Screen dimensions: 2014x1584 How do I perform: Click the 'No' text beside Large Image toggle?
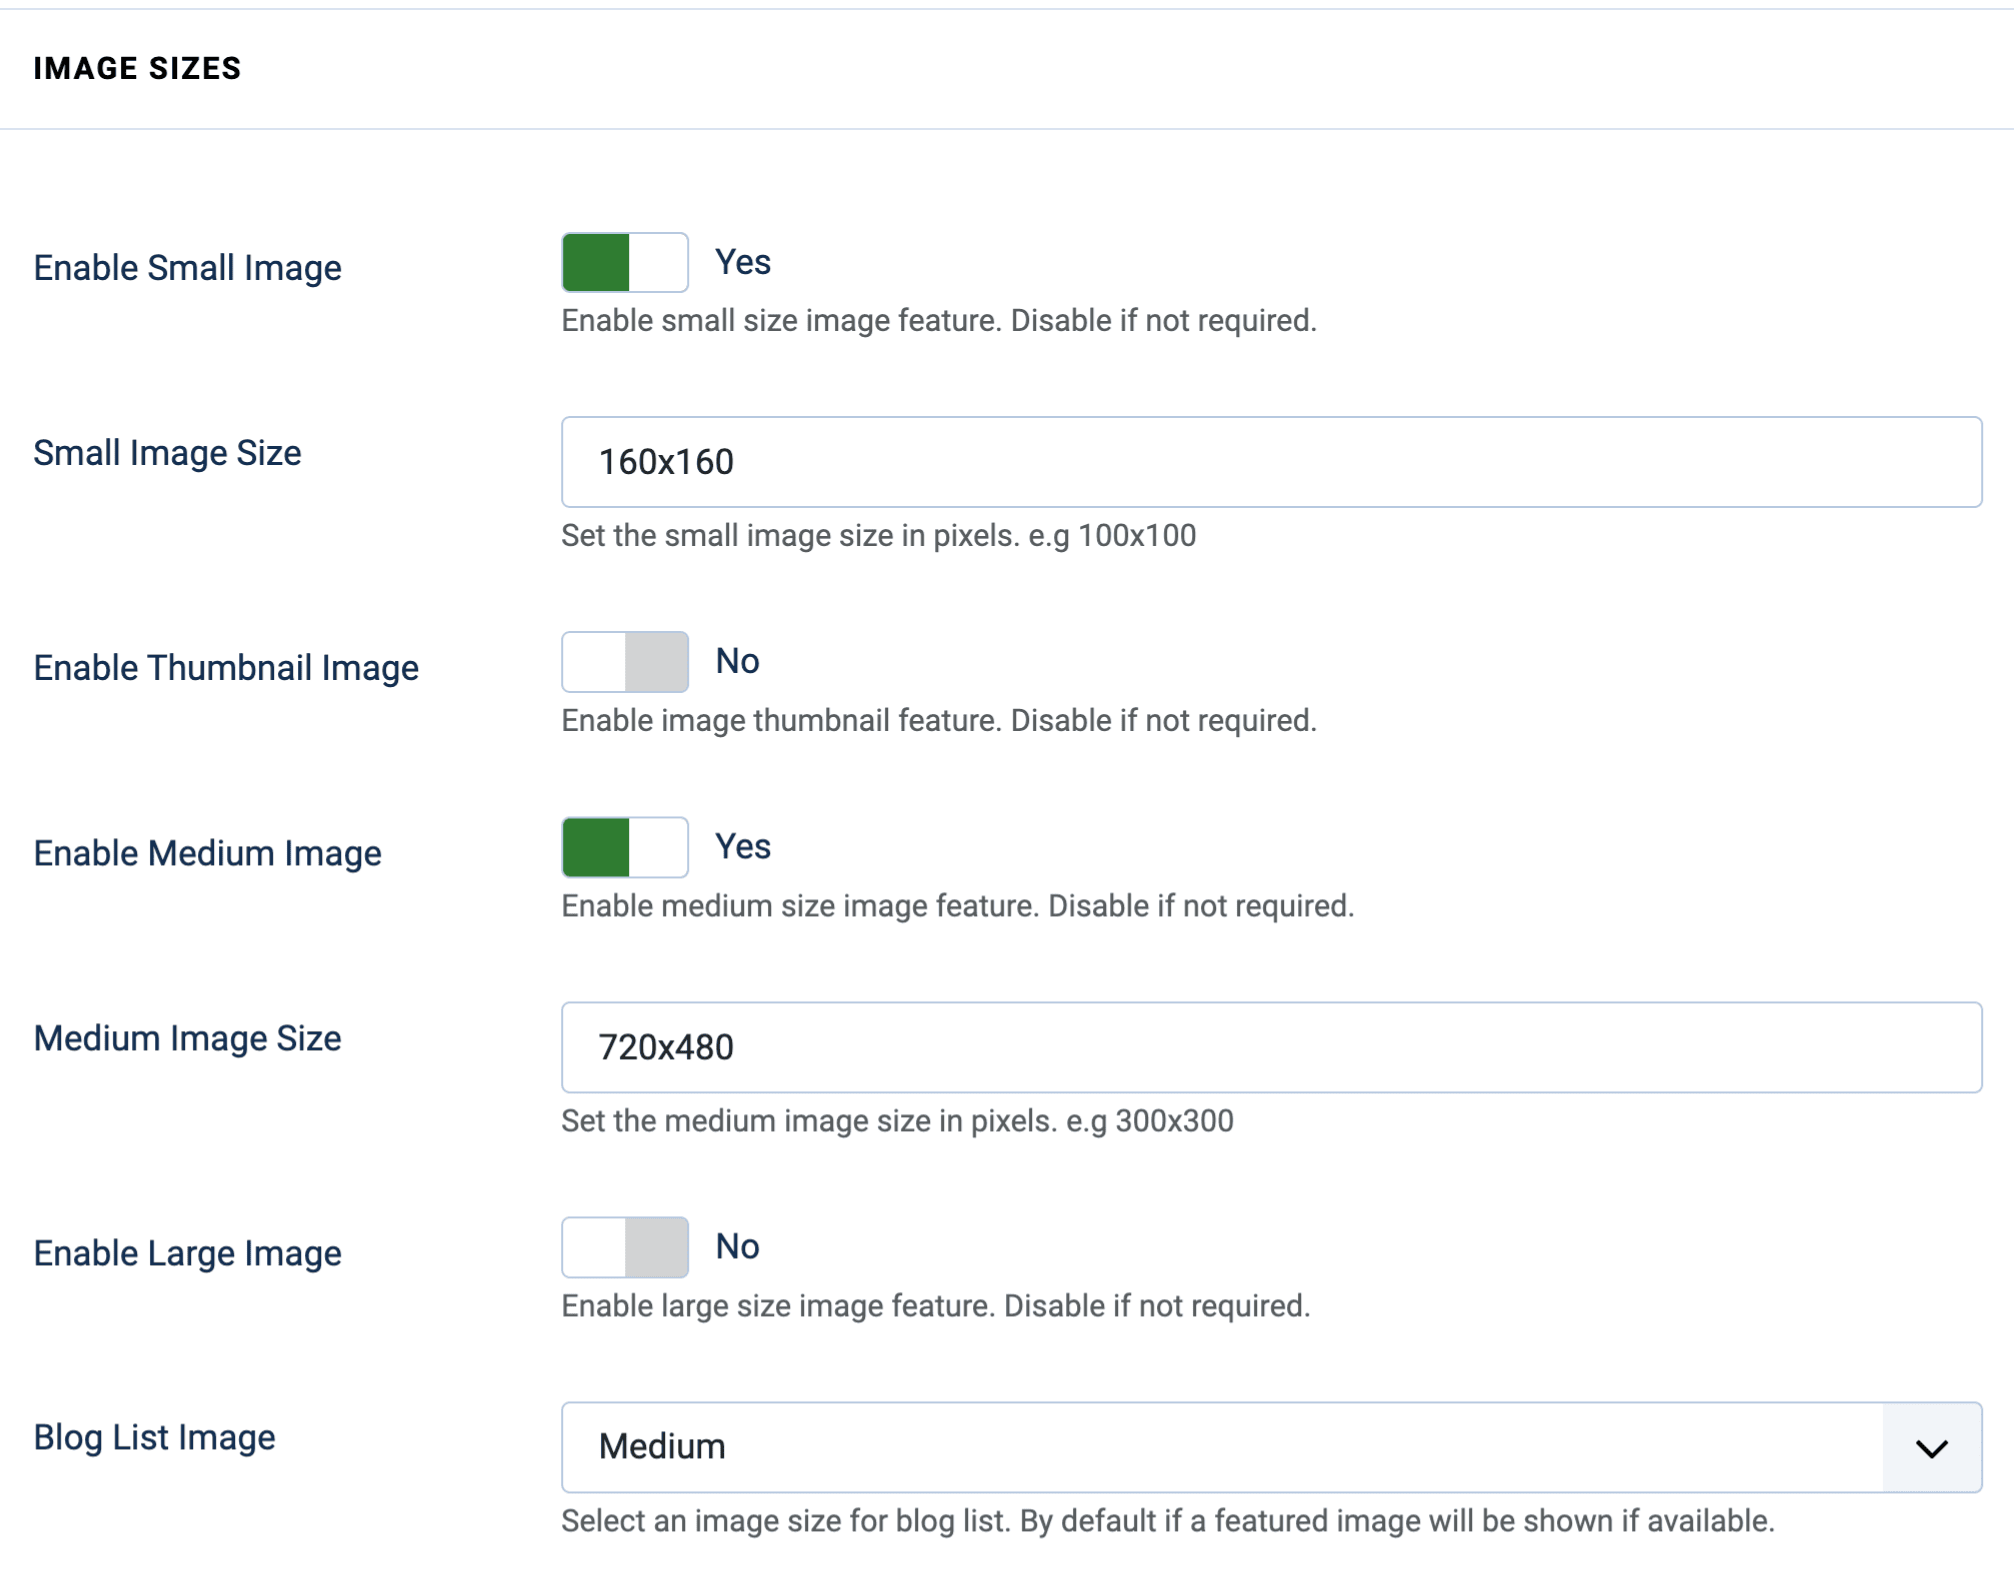coord(736,1245)
